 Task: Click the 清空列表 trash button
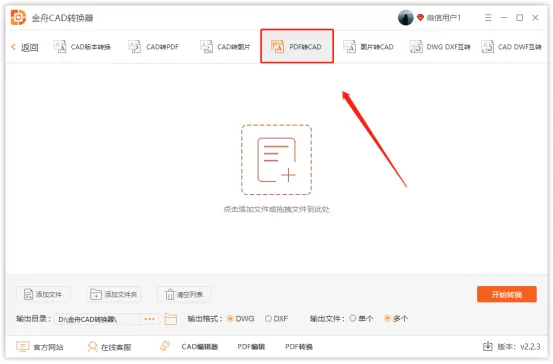coord(184,294)
